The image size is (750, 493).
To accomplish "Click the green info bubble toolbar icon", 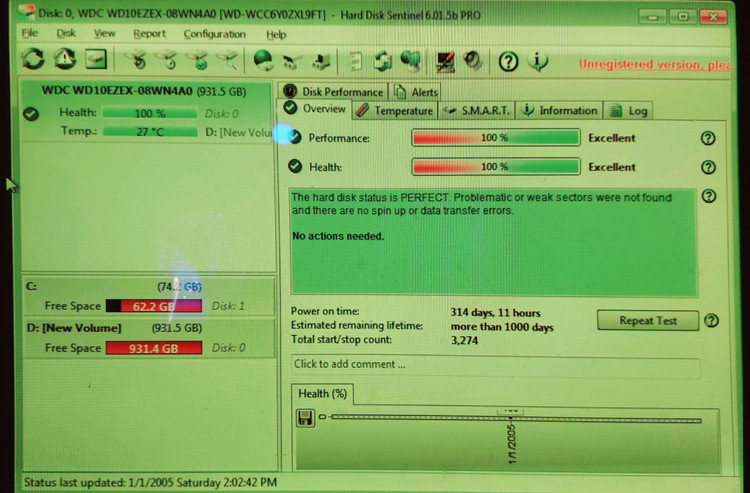I will [x=538, y=61].
